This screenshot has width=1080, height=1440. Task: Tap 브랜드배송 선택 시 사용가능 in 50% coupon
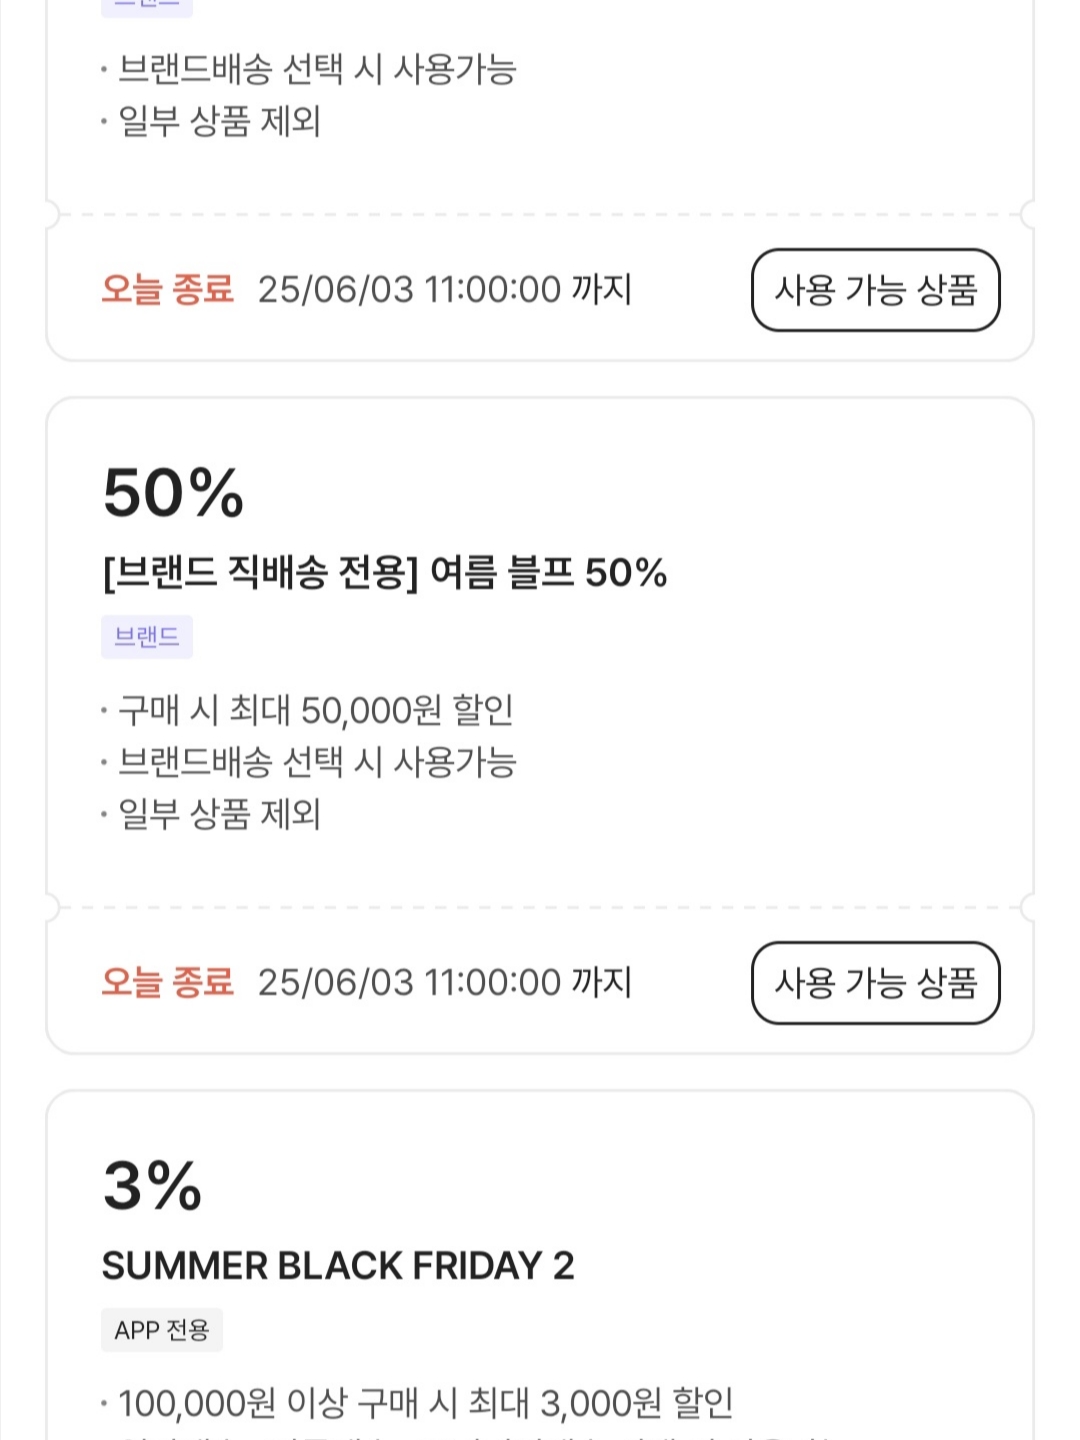pos(317,762)
